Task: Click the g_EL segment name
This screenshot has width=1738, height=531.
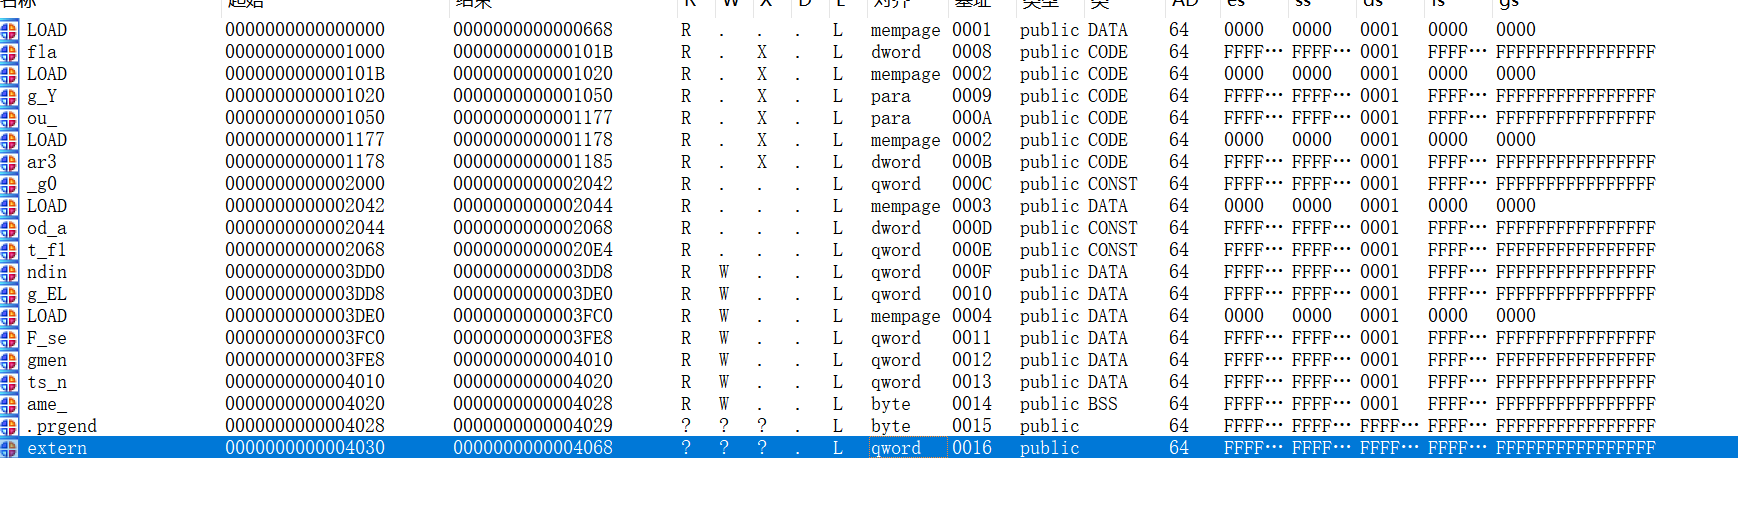Action: point(46,294)
